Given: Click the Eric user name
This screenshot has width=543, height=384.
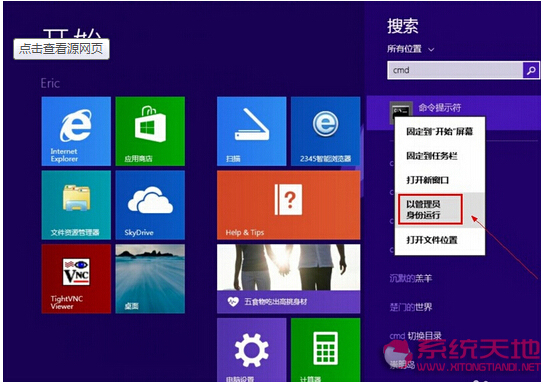Looking at the screenshot, I should [x=50, y=83].
